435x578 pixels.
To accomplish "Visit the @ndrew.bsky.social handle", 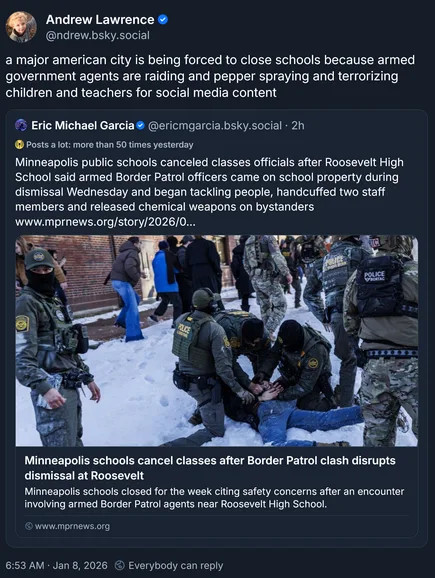I will tap(98, 35).
